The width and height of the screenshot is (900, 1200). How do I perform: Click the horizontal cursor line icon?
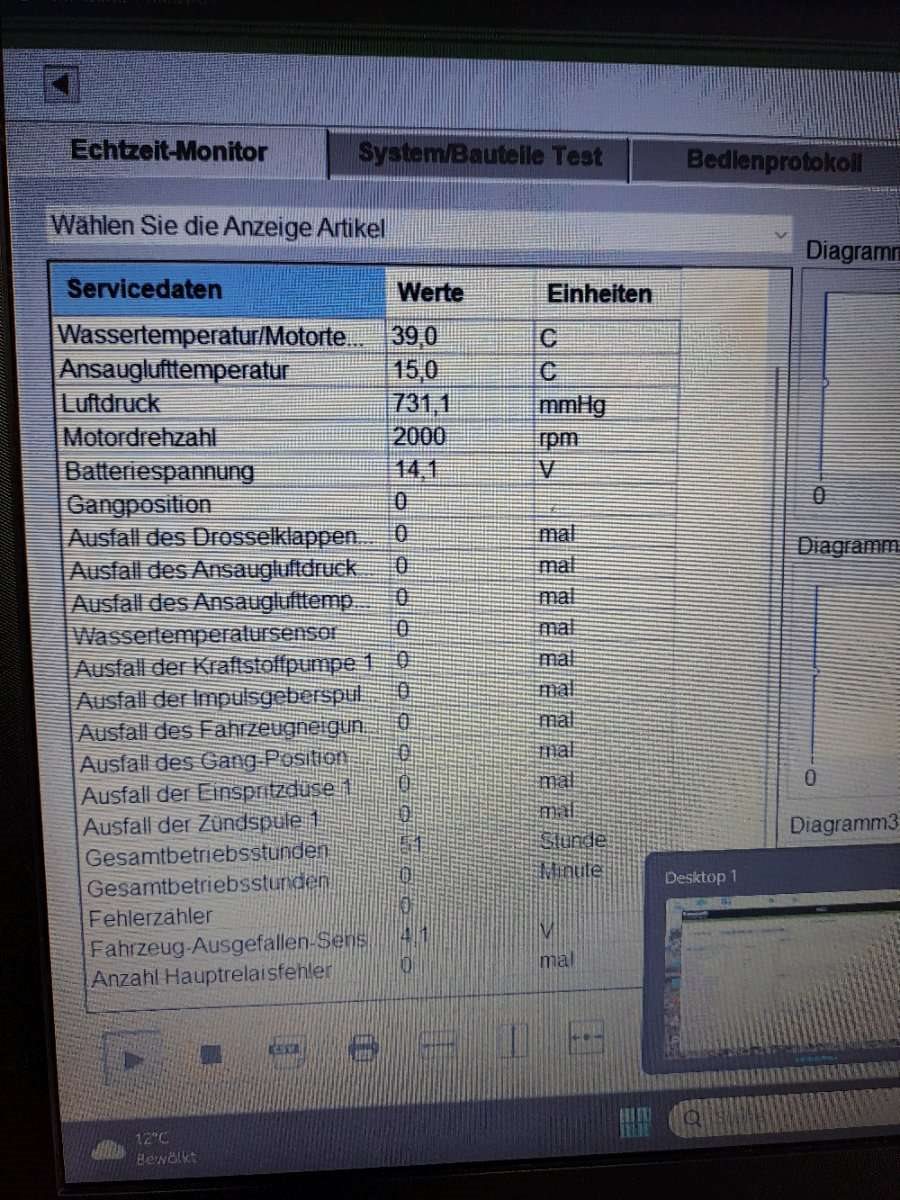[x=438, y=1044]
